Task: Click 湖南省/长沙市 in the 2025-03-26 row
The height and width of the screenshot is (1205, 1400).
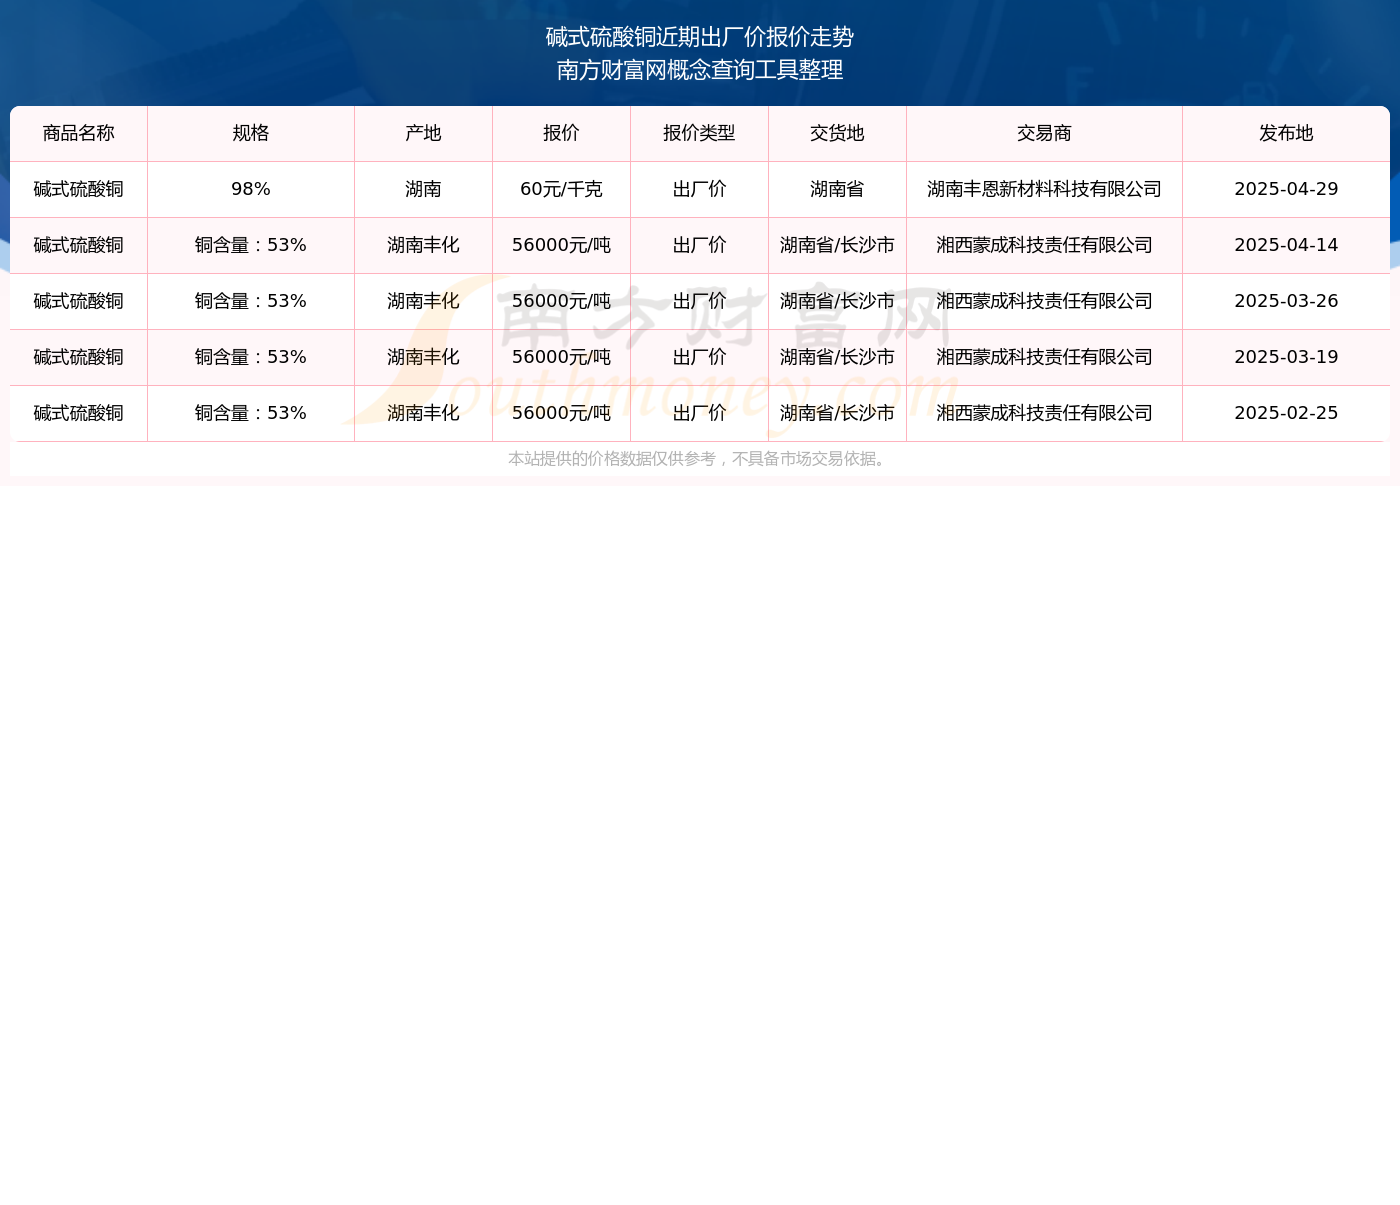Action: [837, 301]
